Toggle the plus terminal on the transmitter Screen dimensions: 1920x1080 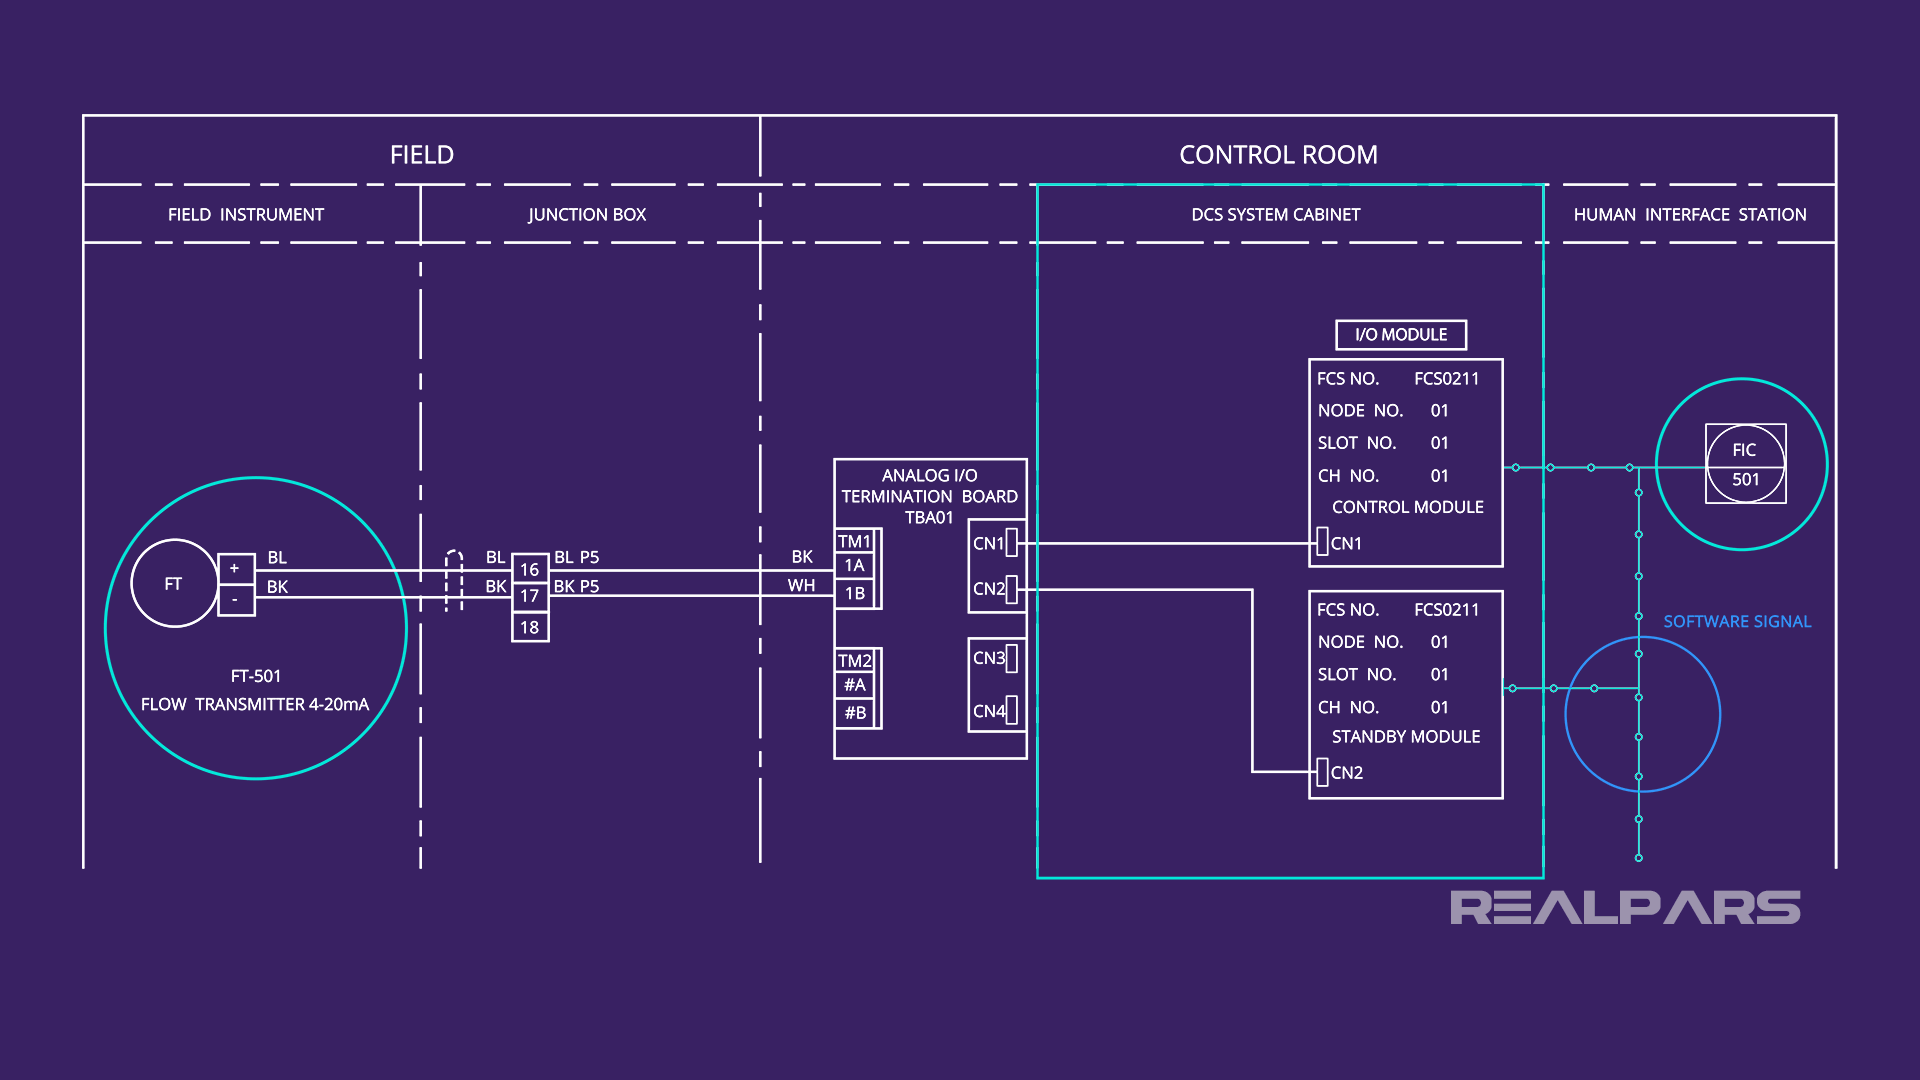point(236,567)
